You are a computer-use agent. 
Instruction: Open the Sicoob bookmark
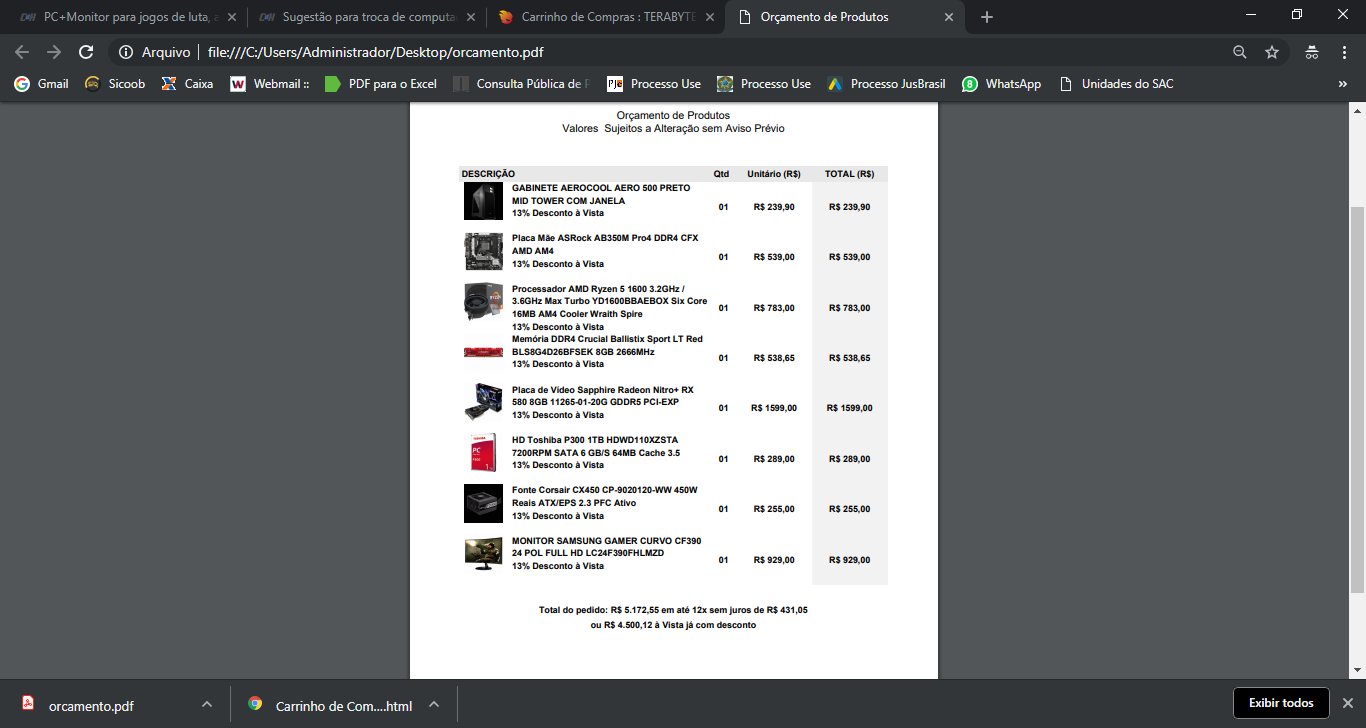[x=115, y=84]
